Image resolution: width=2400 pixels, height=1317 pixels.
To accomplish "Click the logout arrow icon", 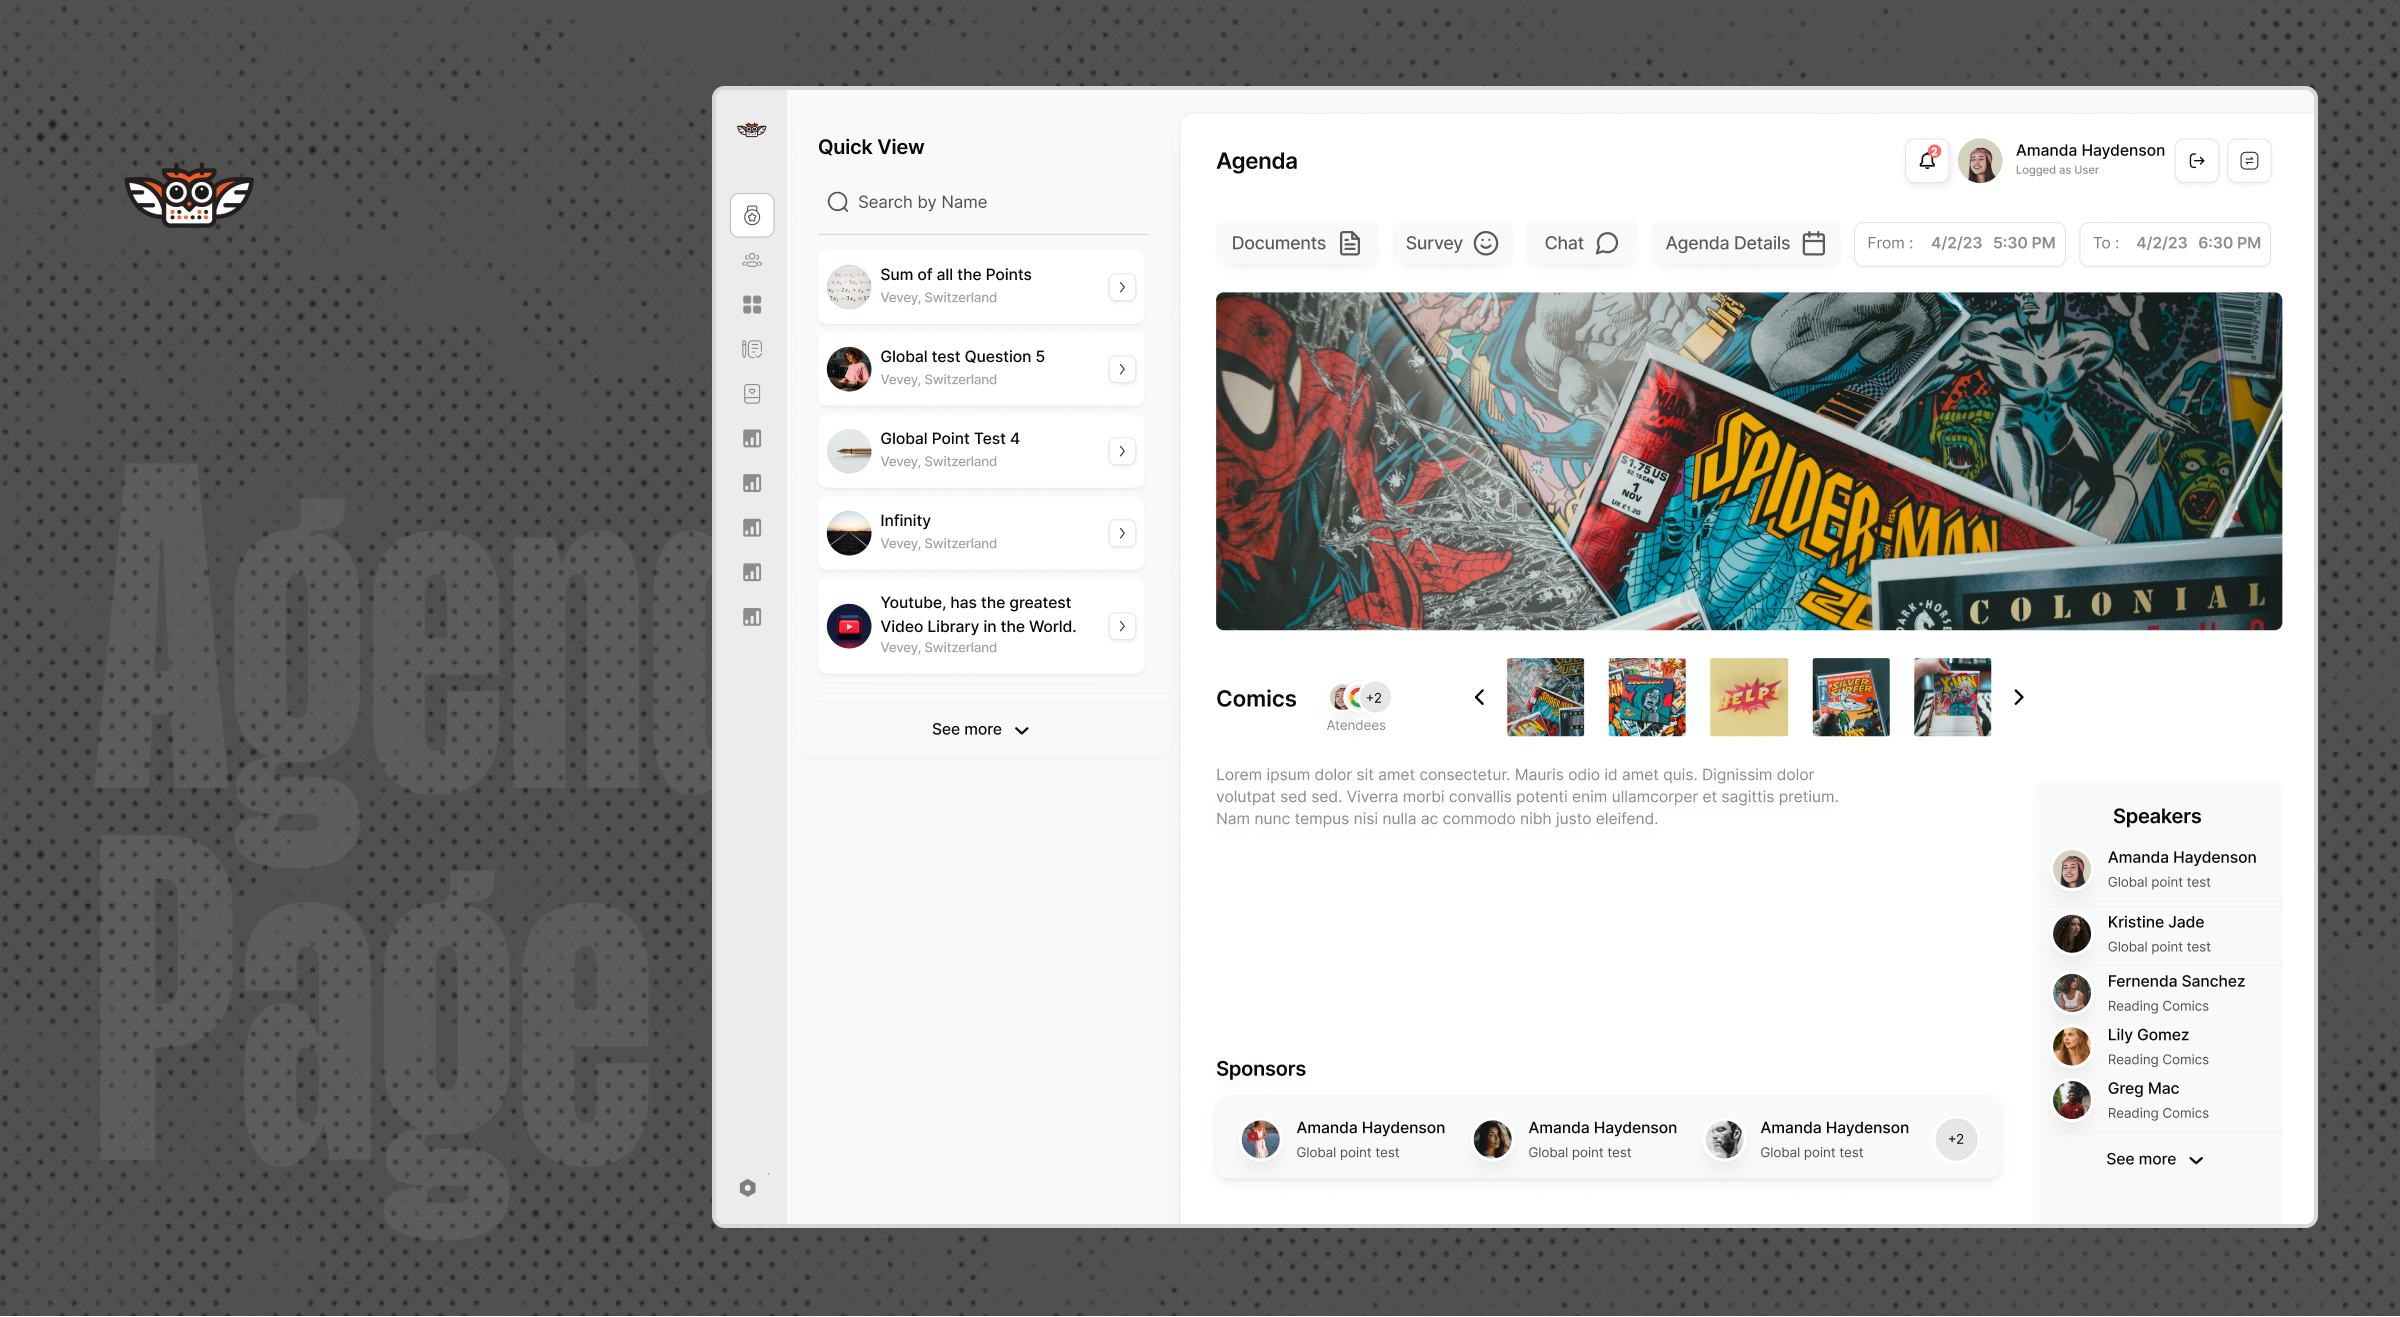I will point(2197,161).
